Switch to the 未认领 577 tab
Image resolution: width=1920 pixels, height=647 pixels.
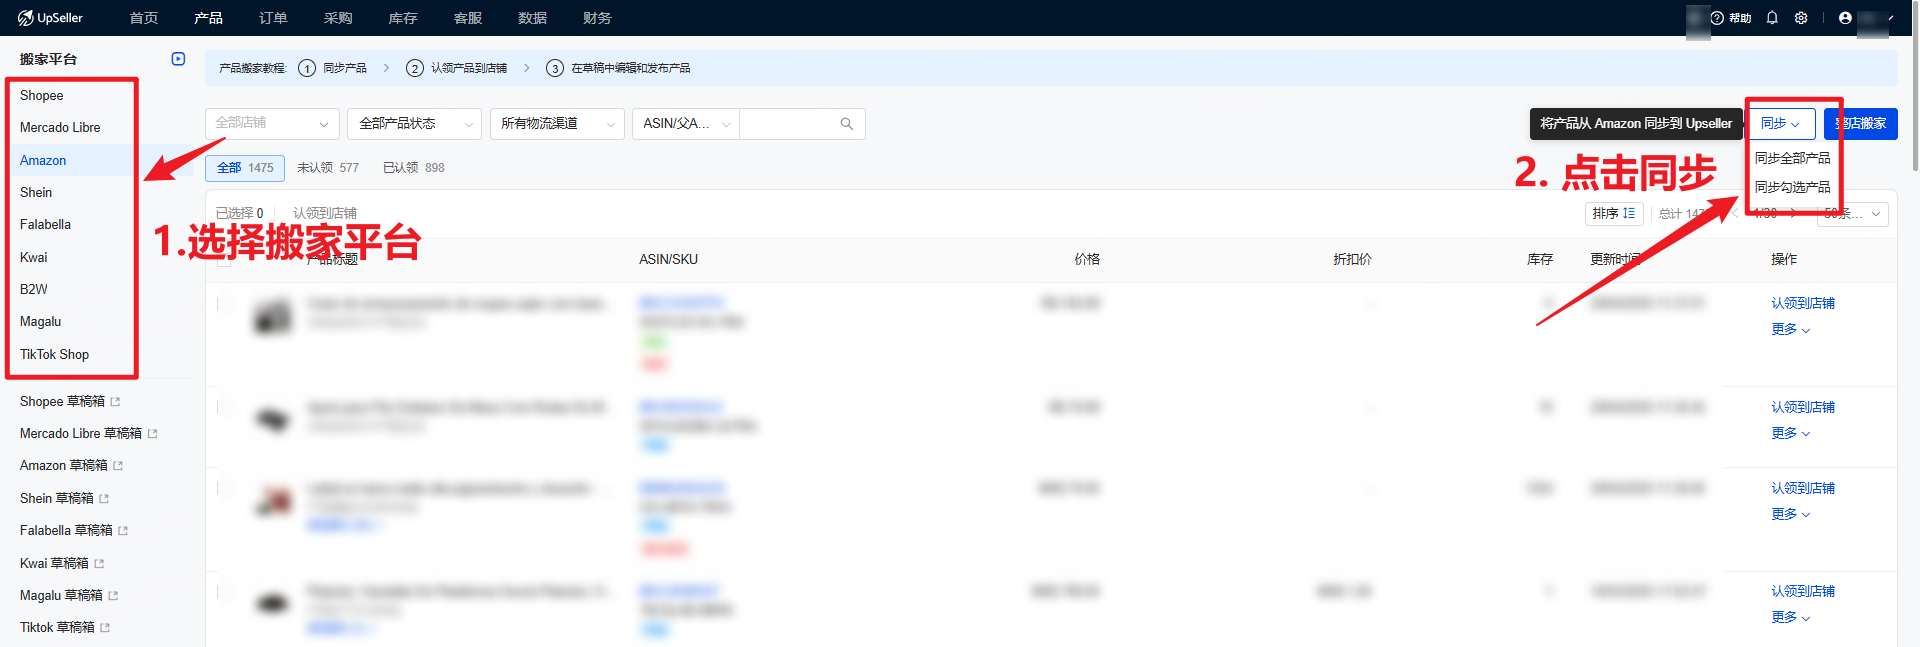[328, 168]
